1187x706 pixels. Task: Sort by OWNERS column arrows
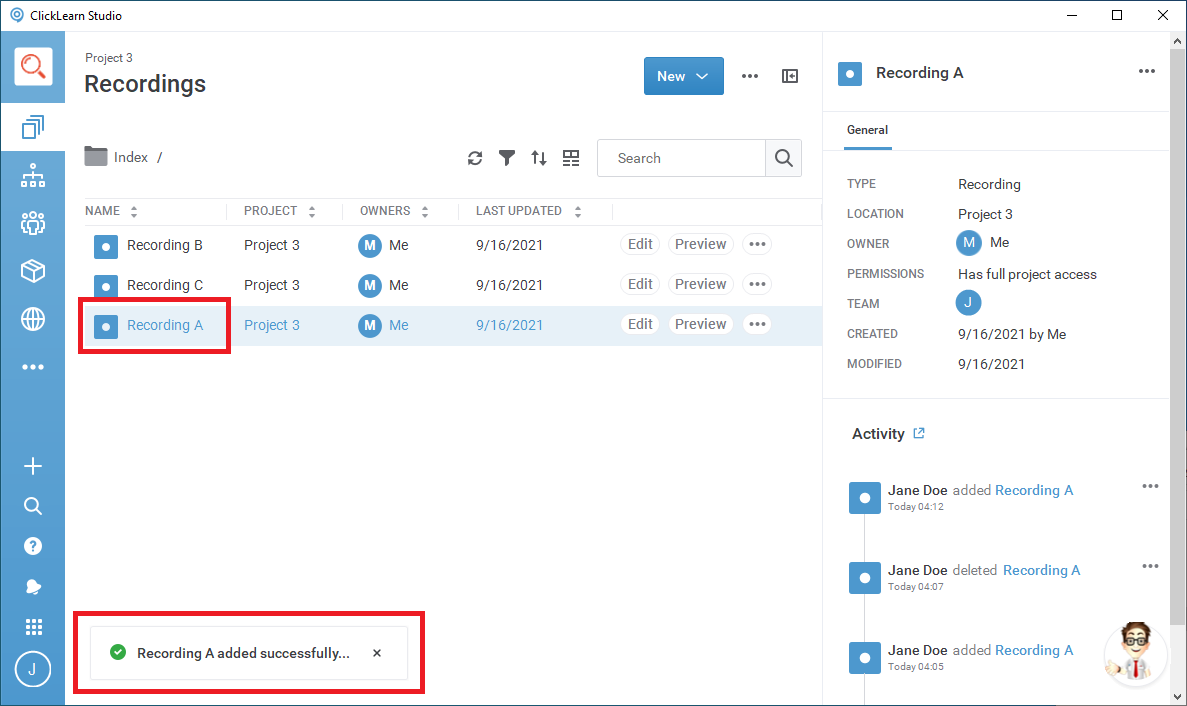coord(425,212)
